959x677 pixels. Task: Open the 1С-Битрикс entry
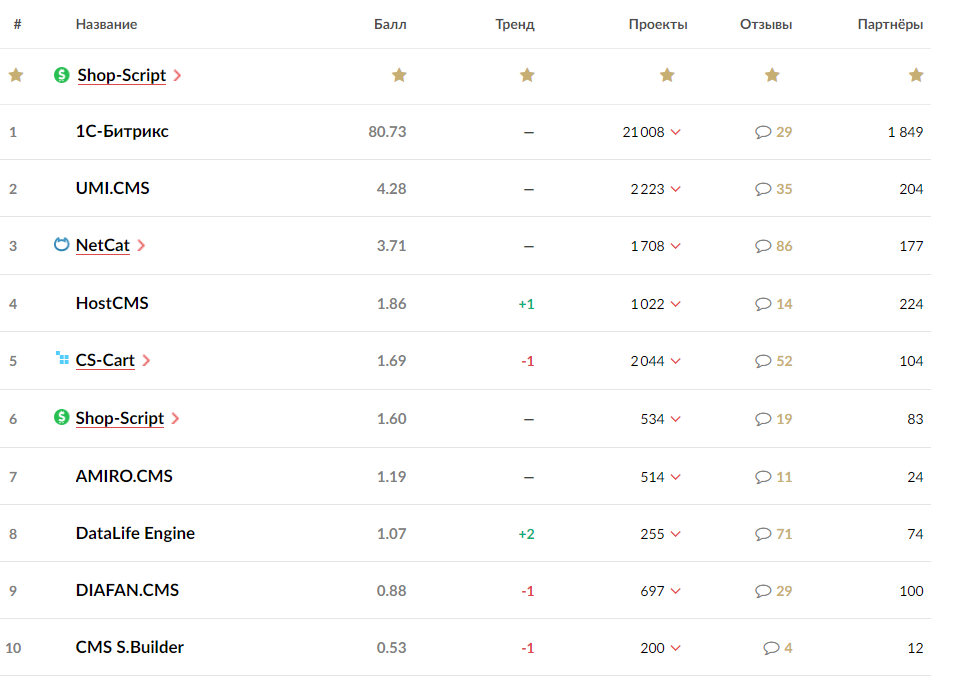point(122,131)
